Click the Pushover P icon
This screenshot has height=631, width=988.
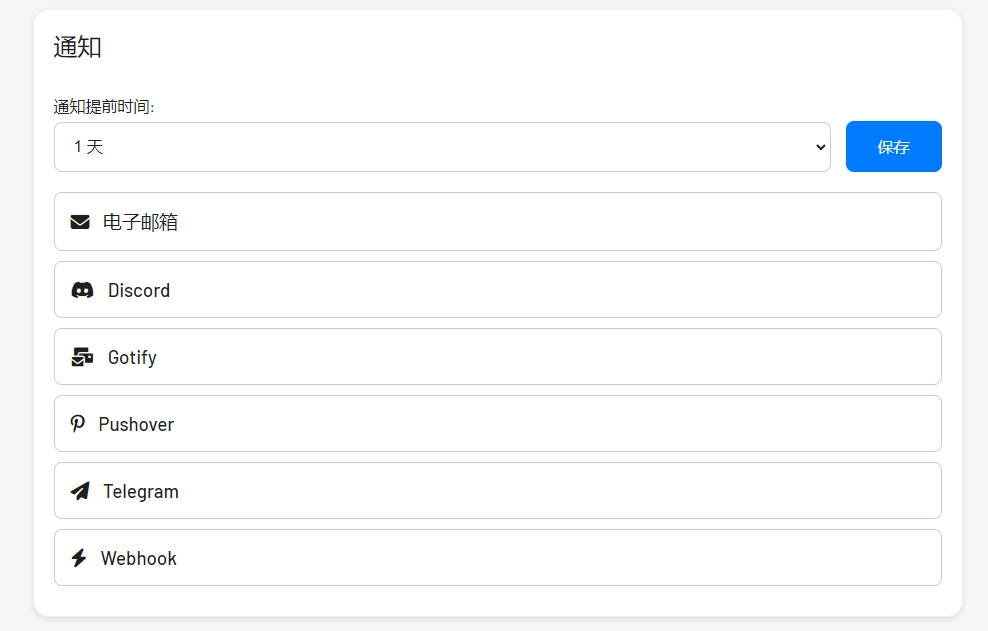pos(77,424)
